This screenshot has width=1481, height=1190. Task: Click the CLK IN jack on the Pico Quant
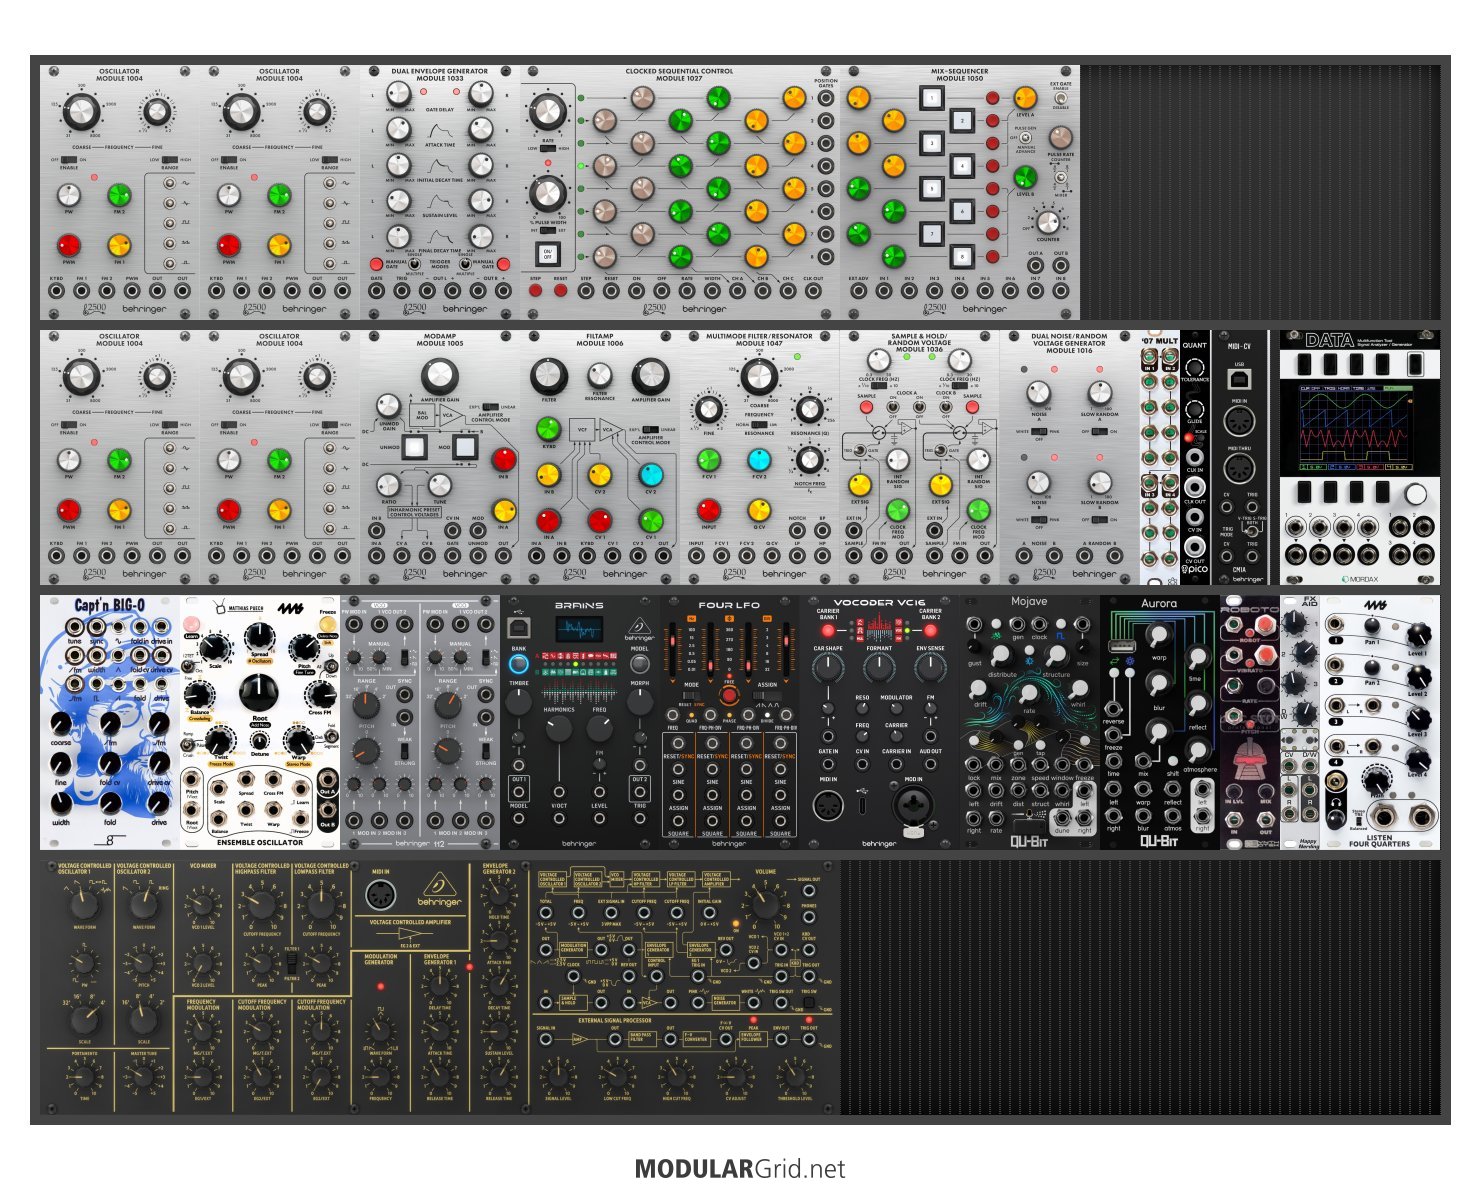pyautogui.click(x=1195, y=456)
